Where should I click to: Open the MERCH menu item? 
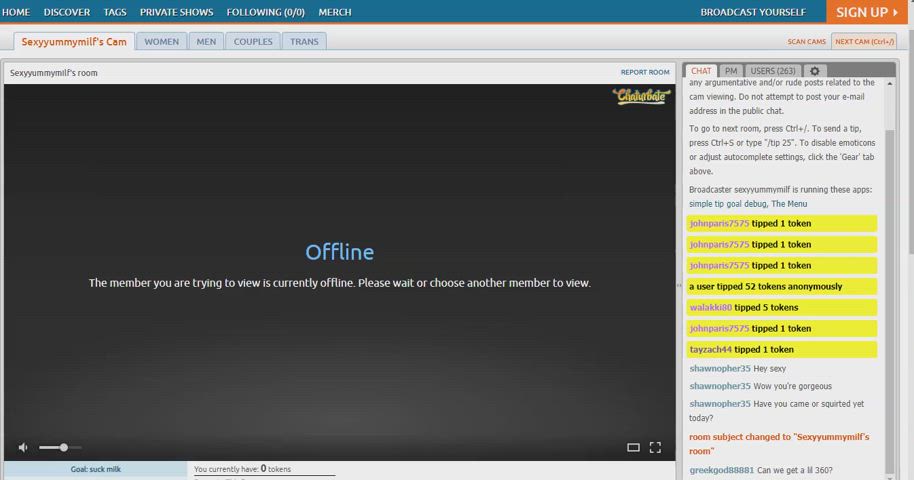(x=335, y=12)
